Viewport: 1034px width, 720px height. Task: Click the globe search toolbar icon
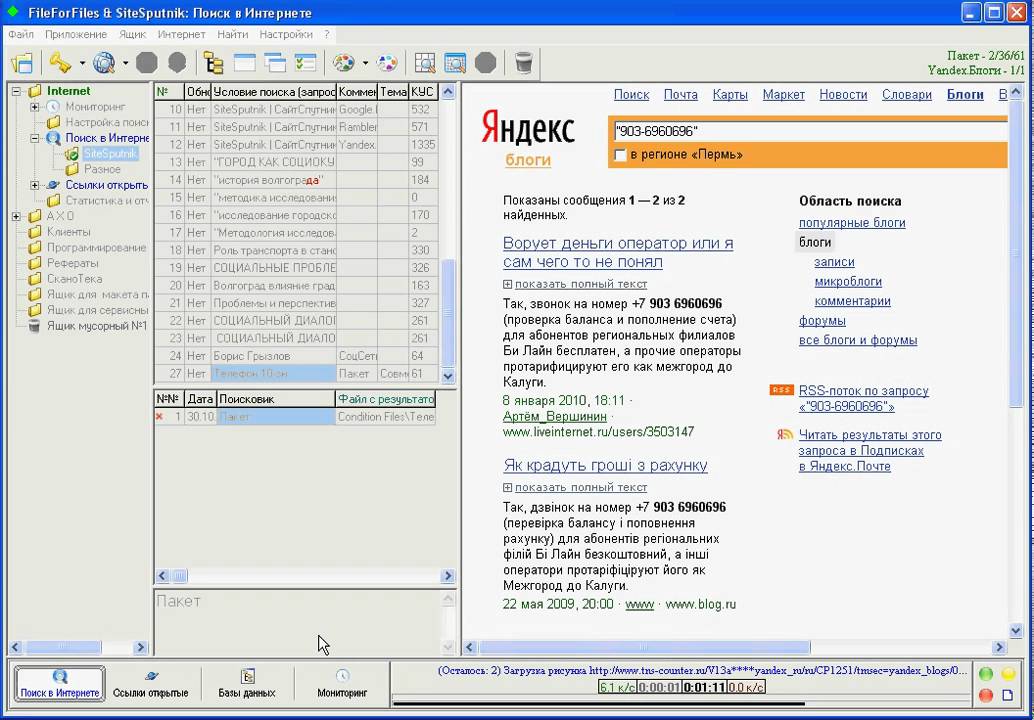pyautogui.click(x=104, y=63)
